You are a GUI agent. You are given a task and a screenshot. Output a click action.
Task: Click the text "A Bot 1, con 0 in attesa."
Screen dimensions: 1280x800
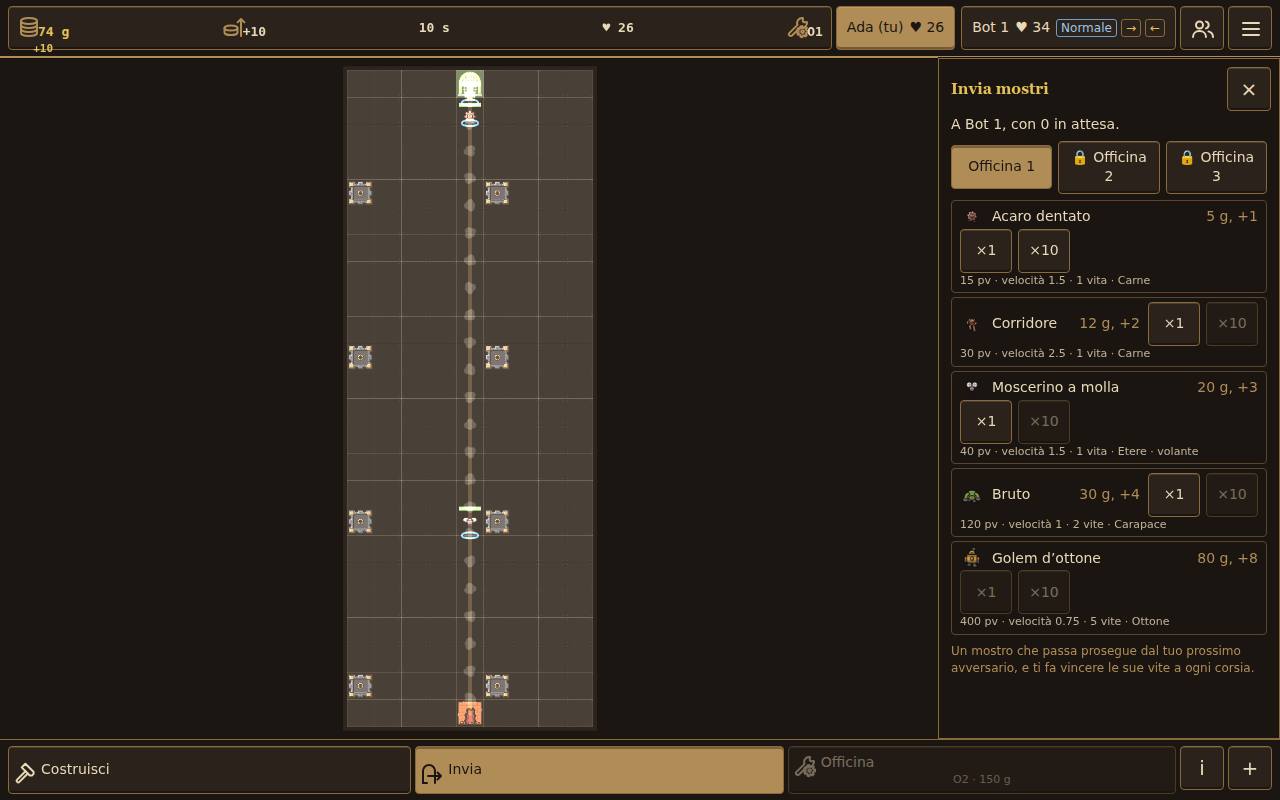point(1035,124)
